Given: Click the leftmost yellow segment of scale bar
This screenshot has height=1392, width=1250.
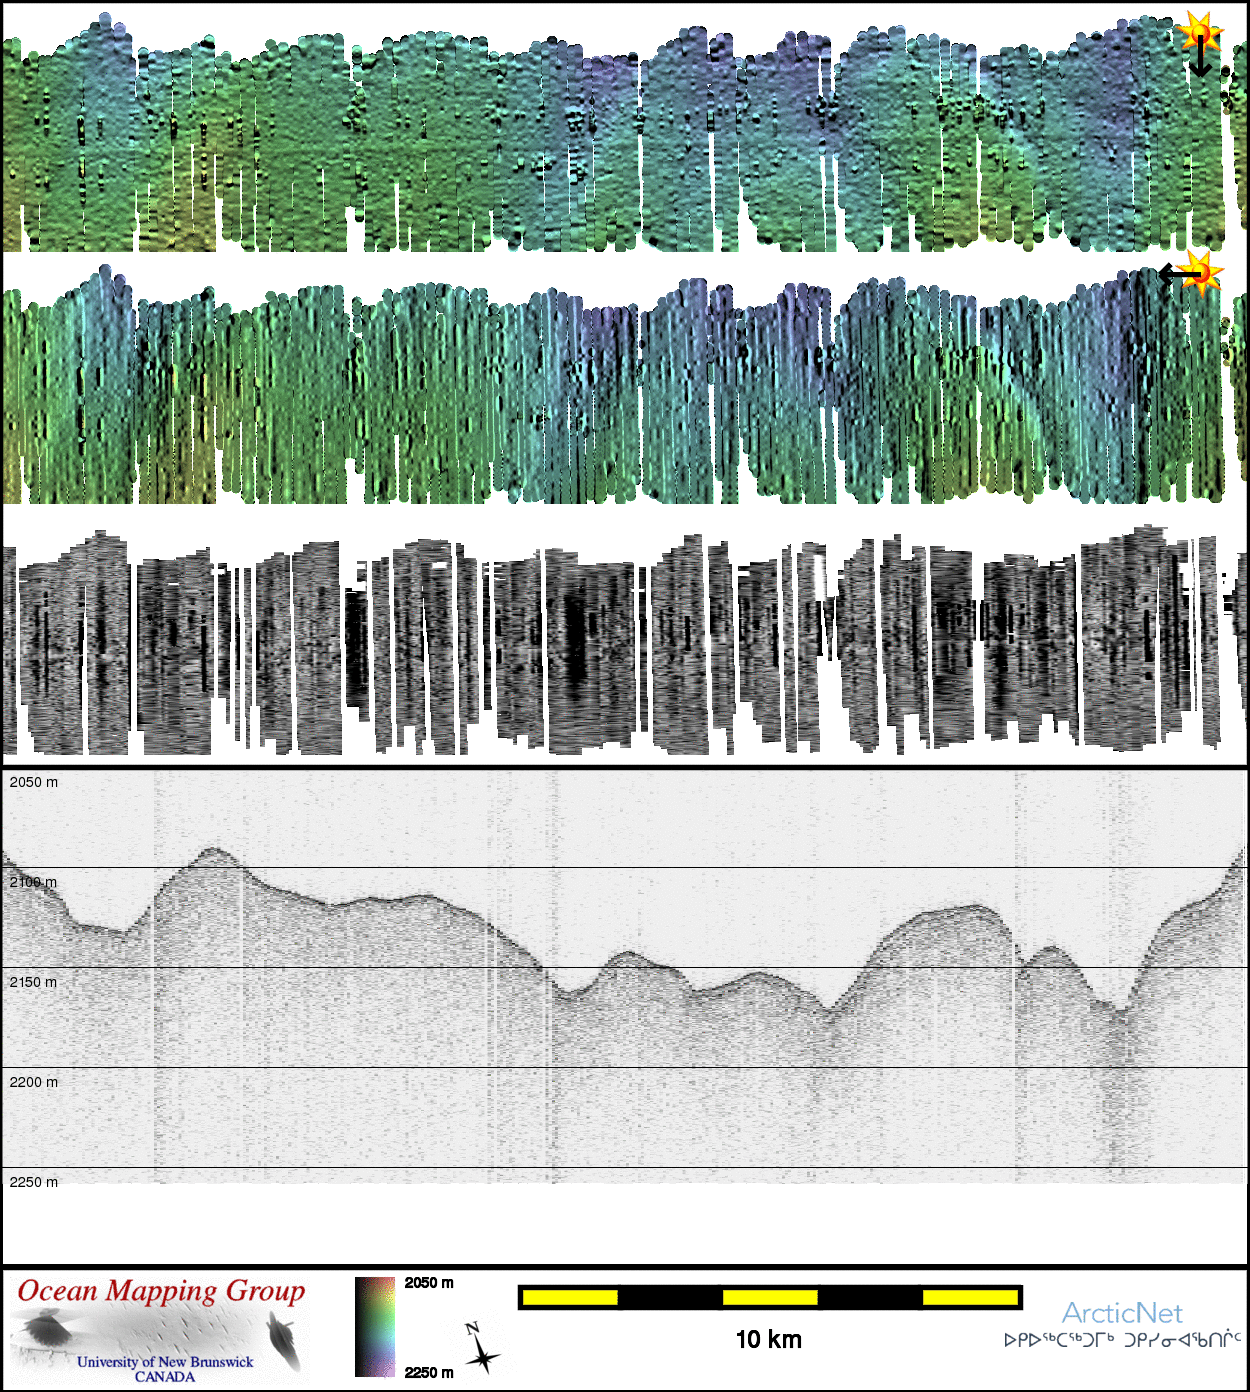Looking at the screenshot, I should click(x=570, y=1298).
